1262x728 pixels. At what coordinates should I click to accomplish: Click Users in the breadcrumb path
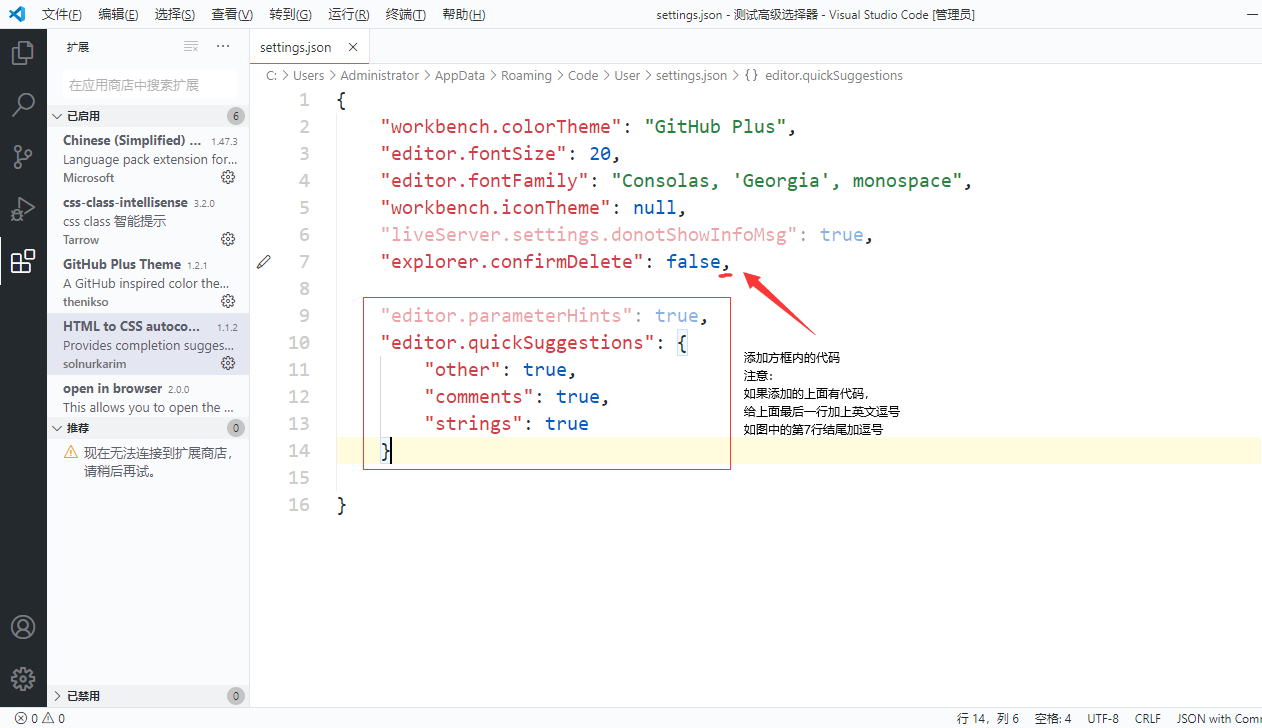tap(309, 75)
